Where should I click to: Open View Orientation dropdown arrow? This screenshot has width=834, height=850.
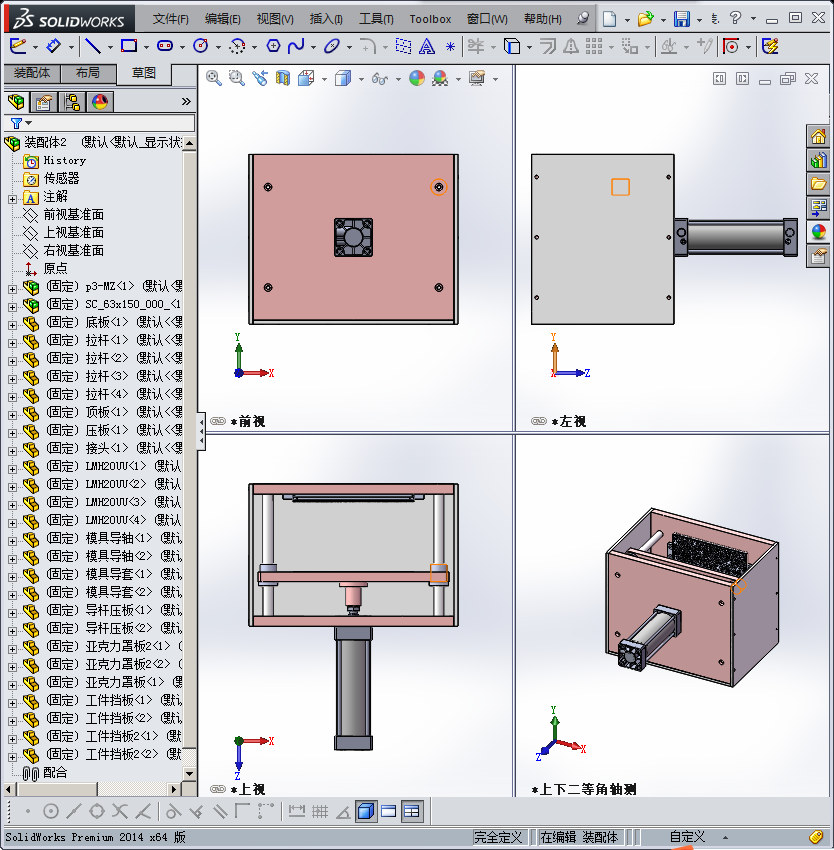pyautogui.click(x=324, y=80)
